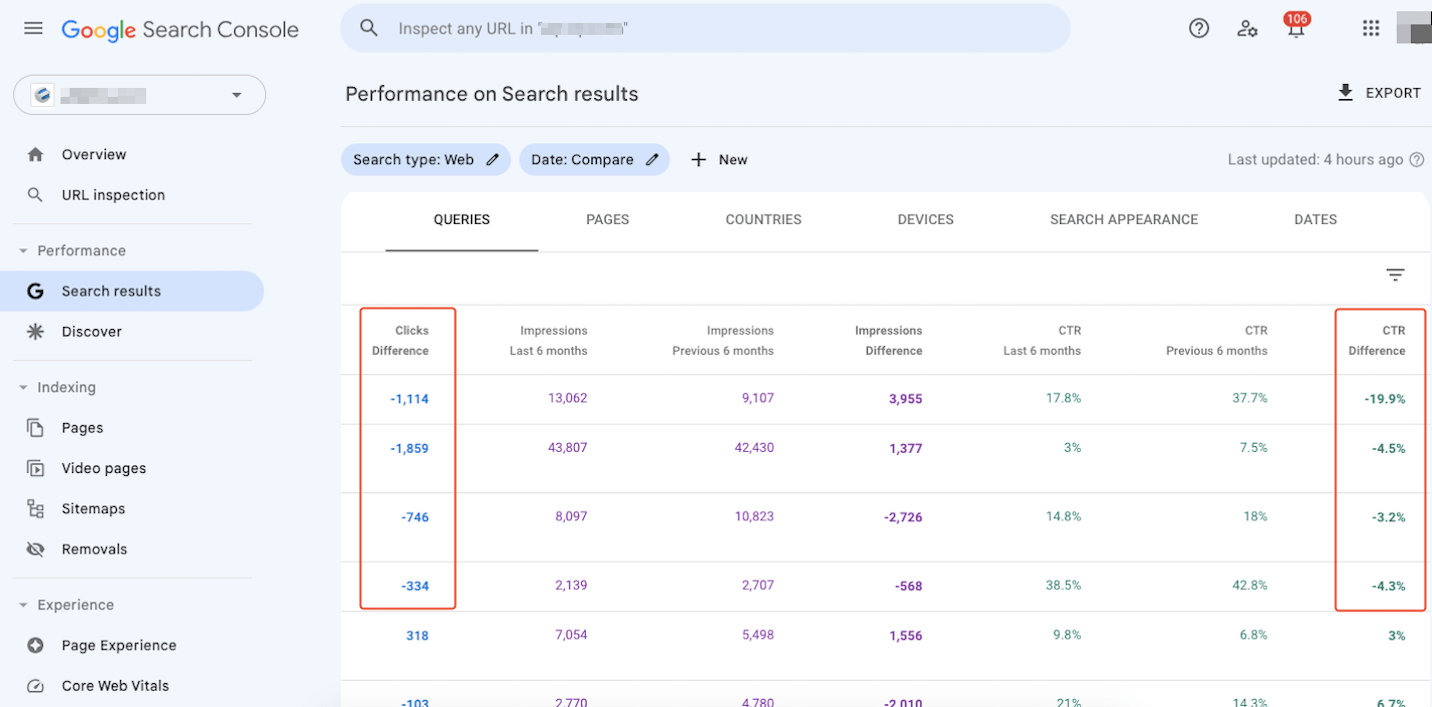This screenshot has width=1432, height=707.
Task: Collapse the Indexing section
Action: pos(23,388)
